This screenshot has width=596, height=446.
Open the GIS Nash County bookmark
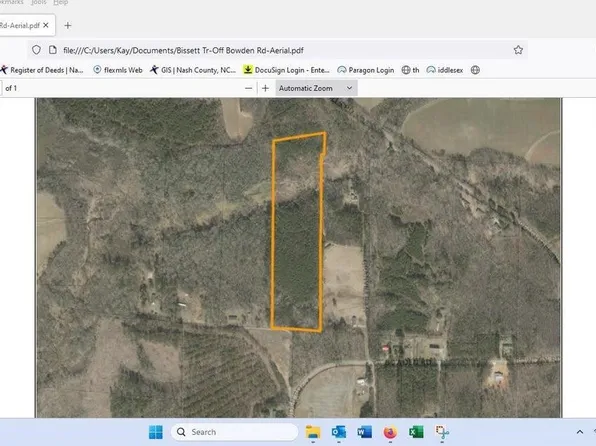click(193, 70)
